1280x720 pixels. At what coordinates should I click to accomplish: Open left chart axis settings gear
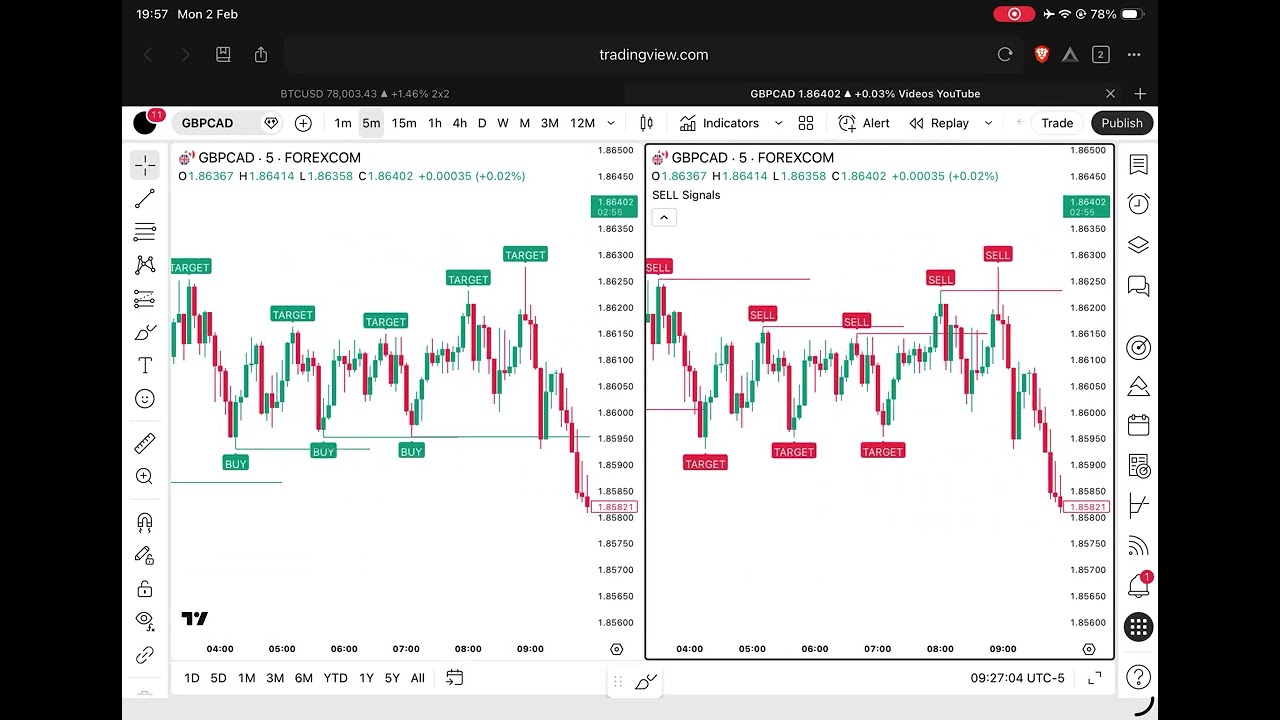[616, 649]
